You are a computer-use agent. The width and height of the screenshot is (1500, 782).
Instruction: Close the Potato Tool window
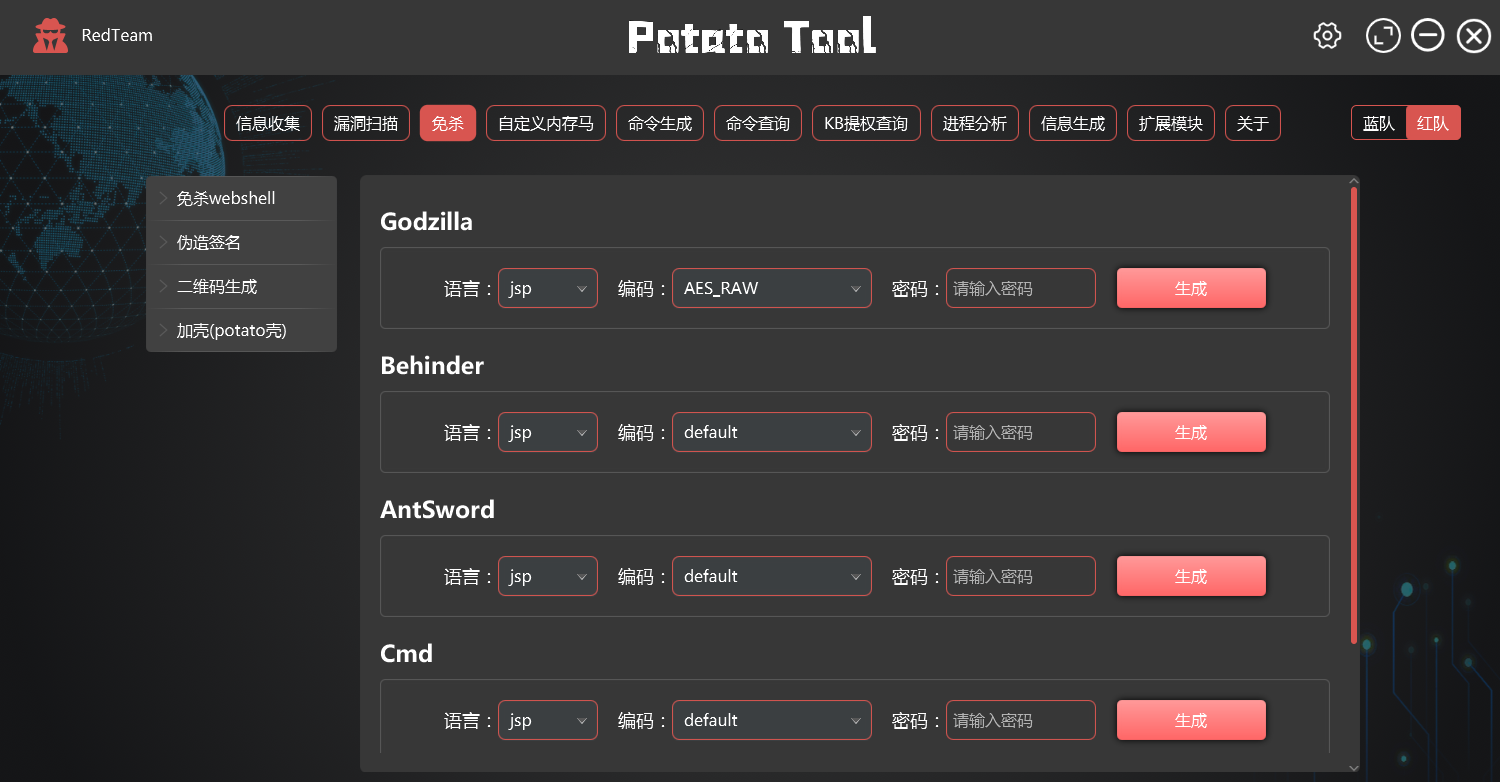(x=1474, y=36)
